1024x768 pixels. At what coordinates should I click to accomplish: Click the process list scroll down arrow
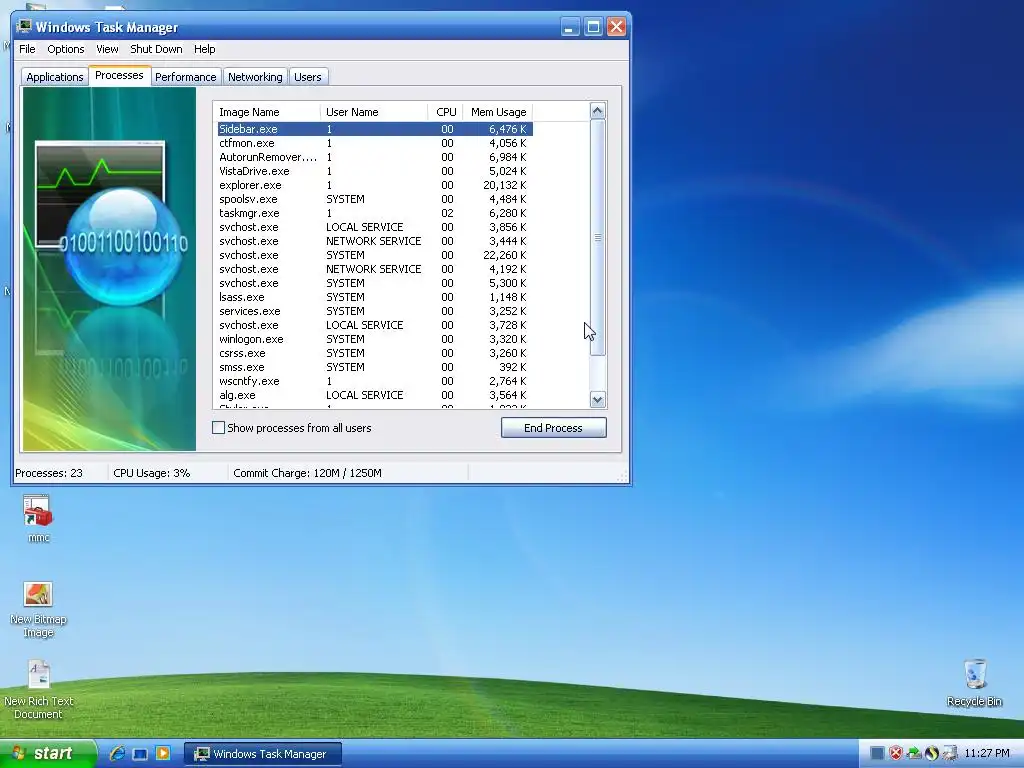(x=598, y=399)
